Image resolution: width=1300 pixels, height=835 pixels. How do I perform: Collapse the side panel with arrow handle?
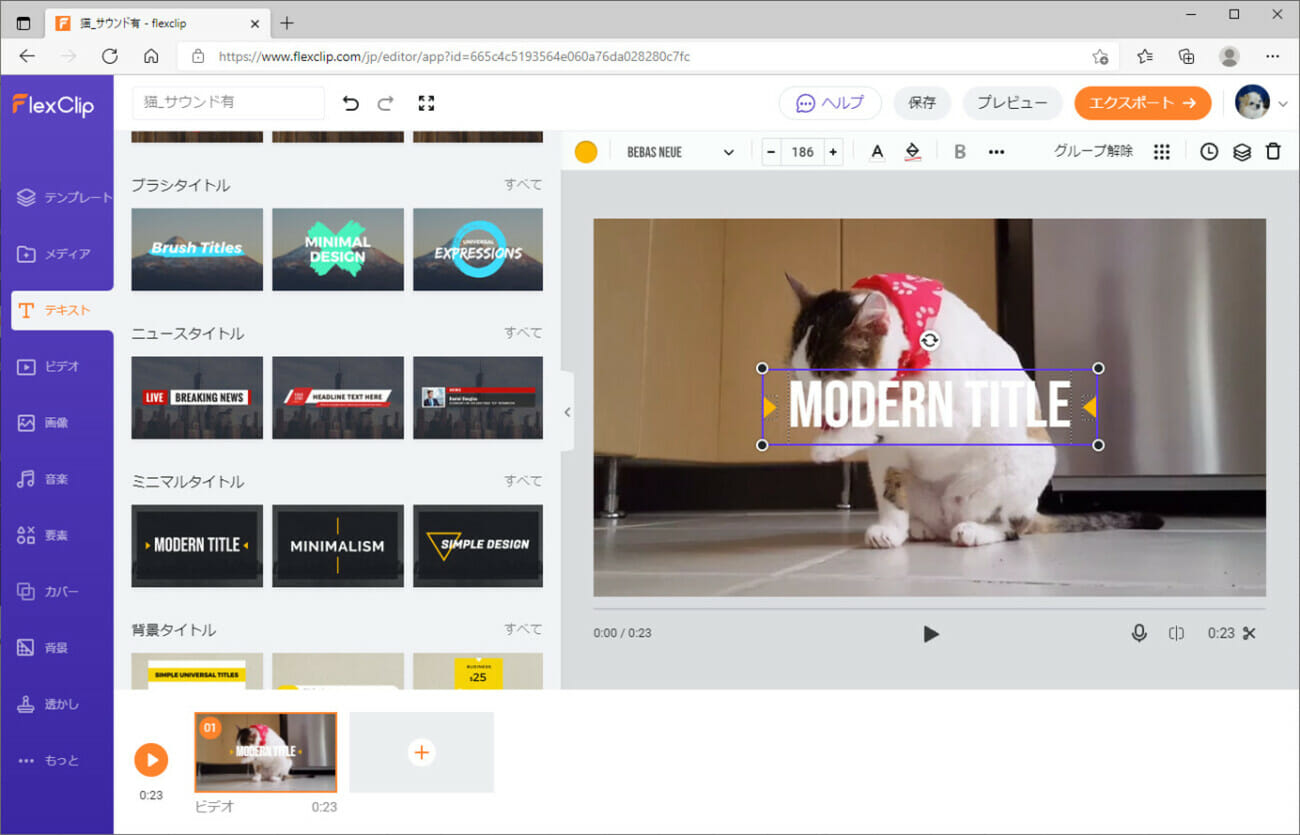coord(567,411)
